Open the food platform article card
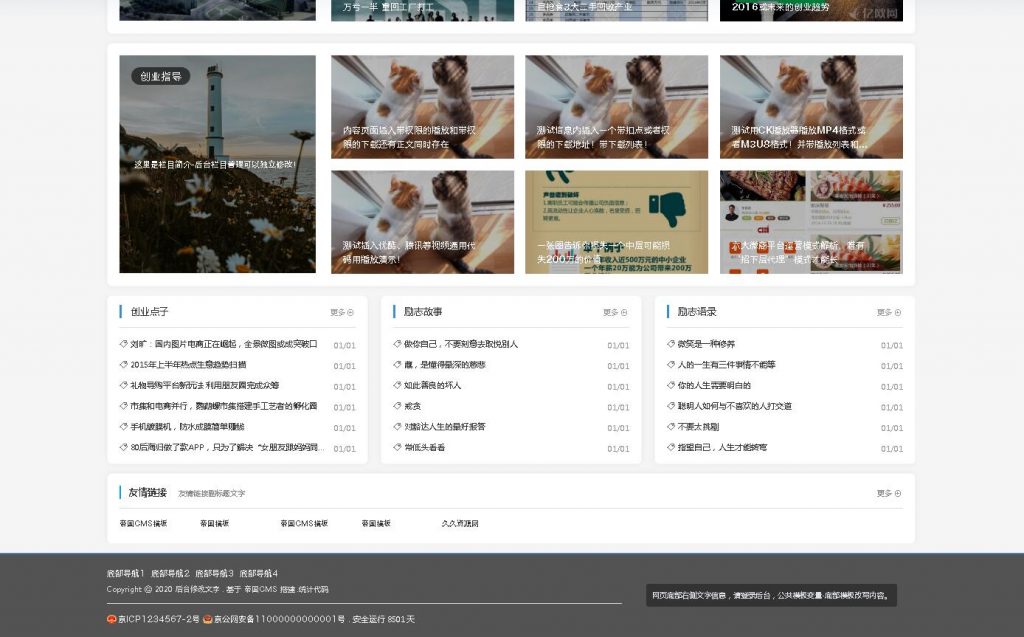 coord(811,222)
